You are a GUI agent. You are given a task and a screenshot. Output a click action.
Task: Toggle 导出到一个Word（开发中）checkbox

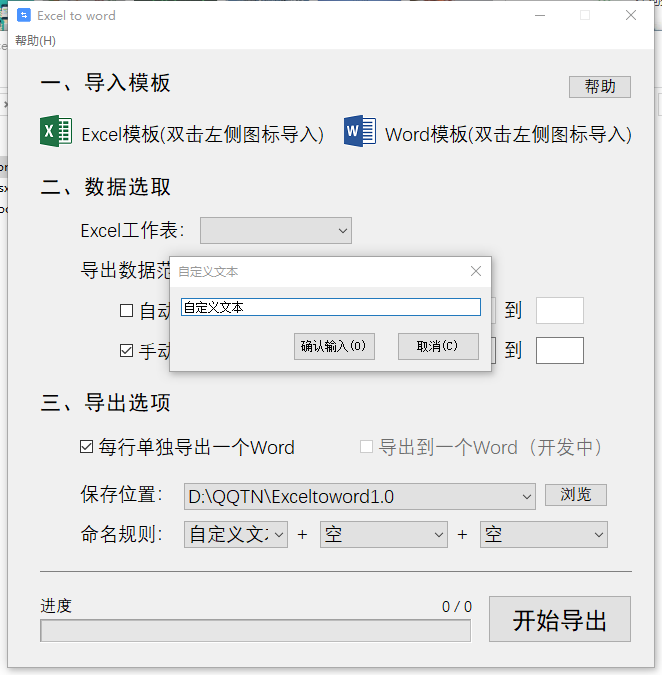(366, 446)
